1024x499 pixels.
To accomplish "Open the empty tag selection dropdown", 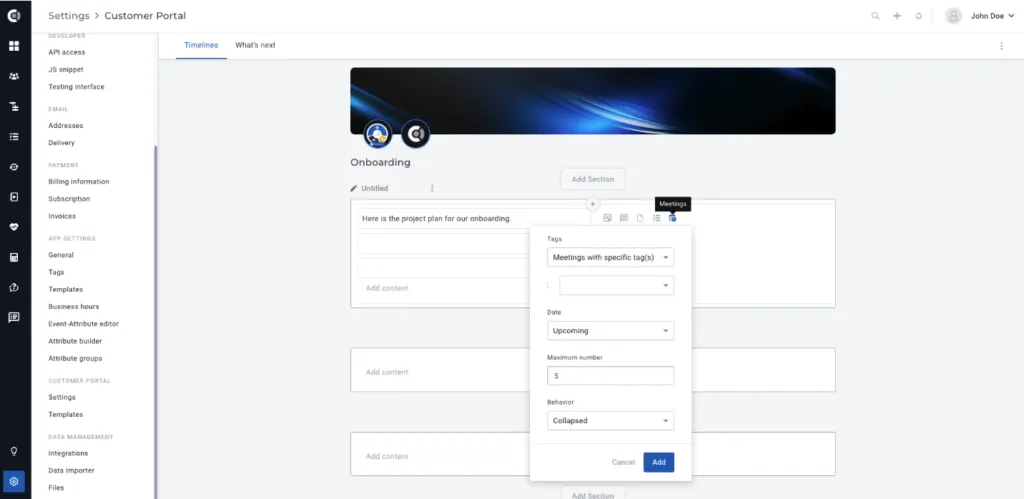I will (616, 285).
